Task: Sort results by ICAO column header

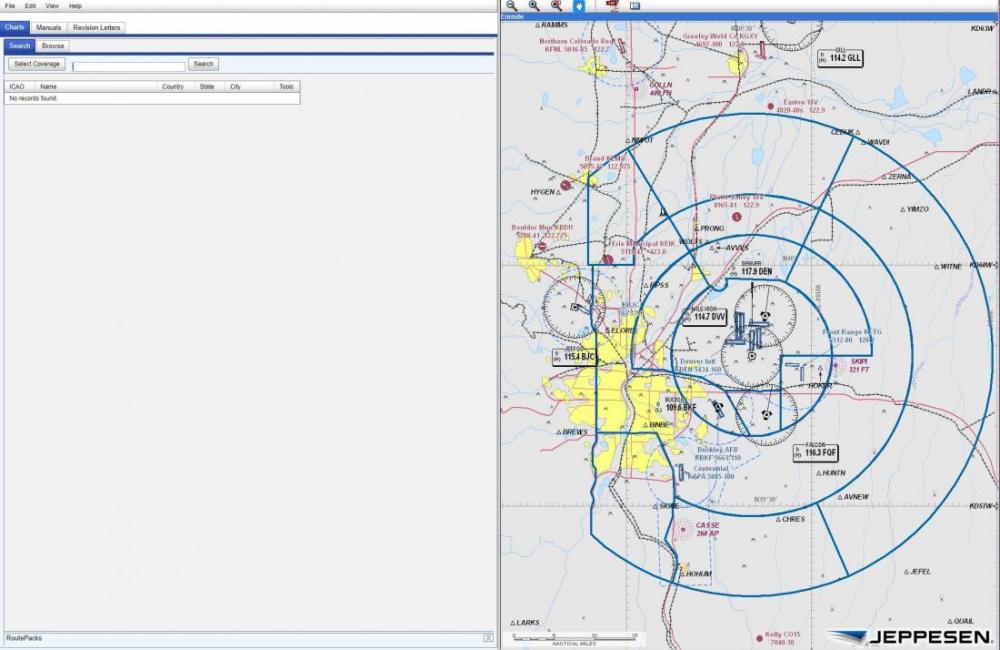Action: [x=20, y=87]
